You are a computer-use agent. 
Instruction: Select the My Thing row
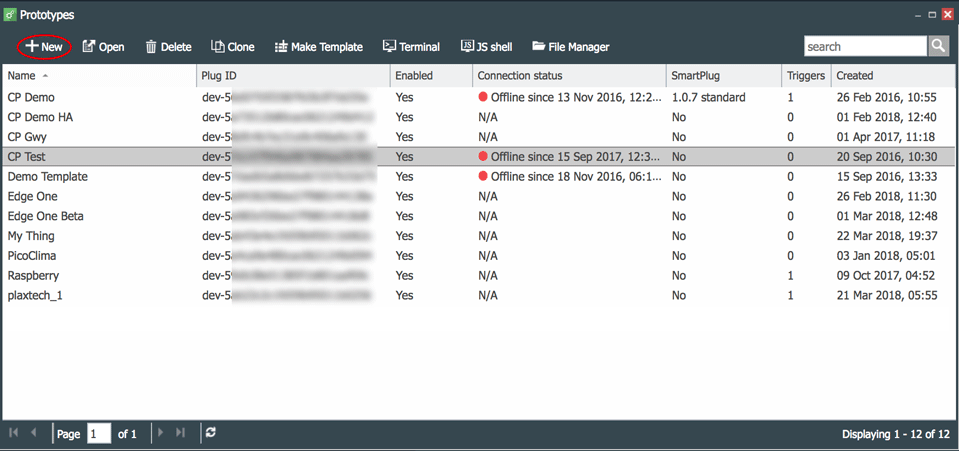click(x=479, y=236)
